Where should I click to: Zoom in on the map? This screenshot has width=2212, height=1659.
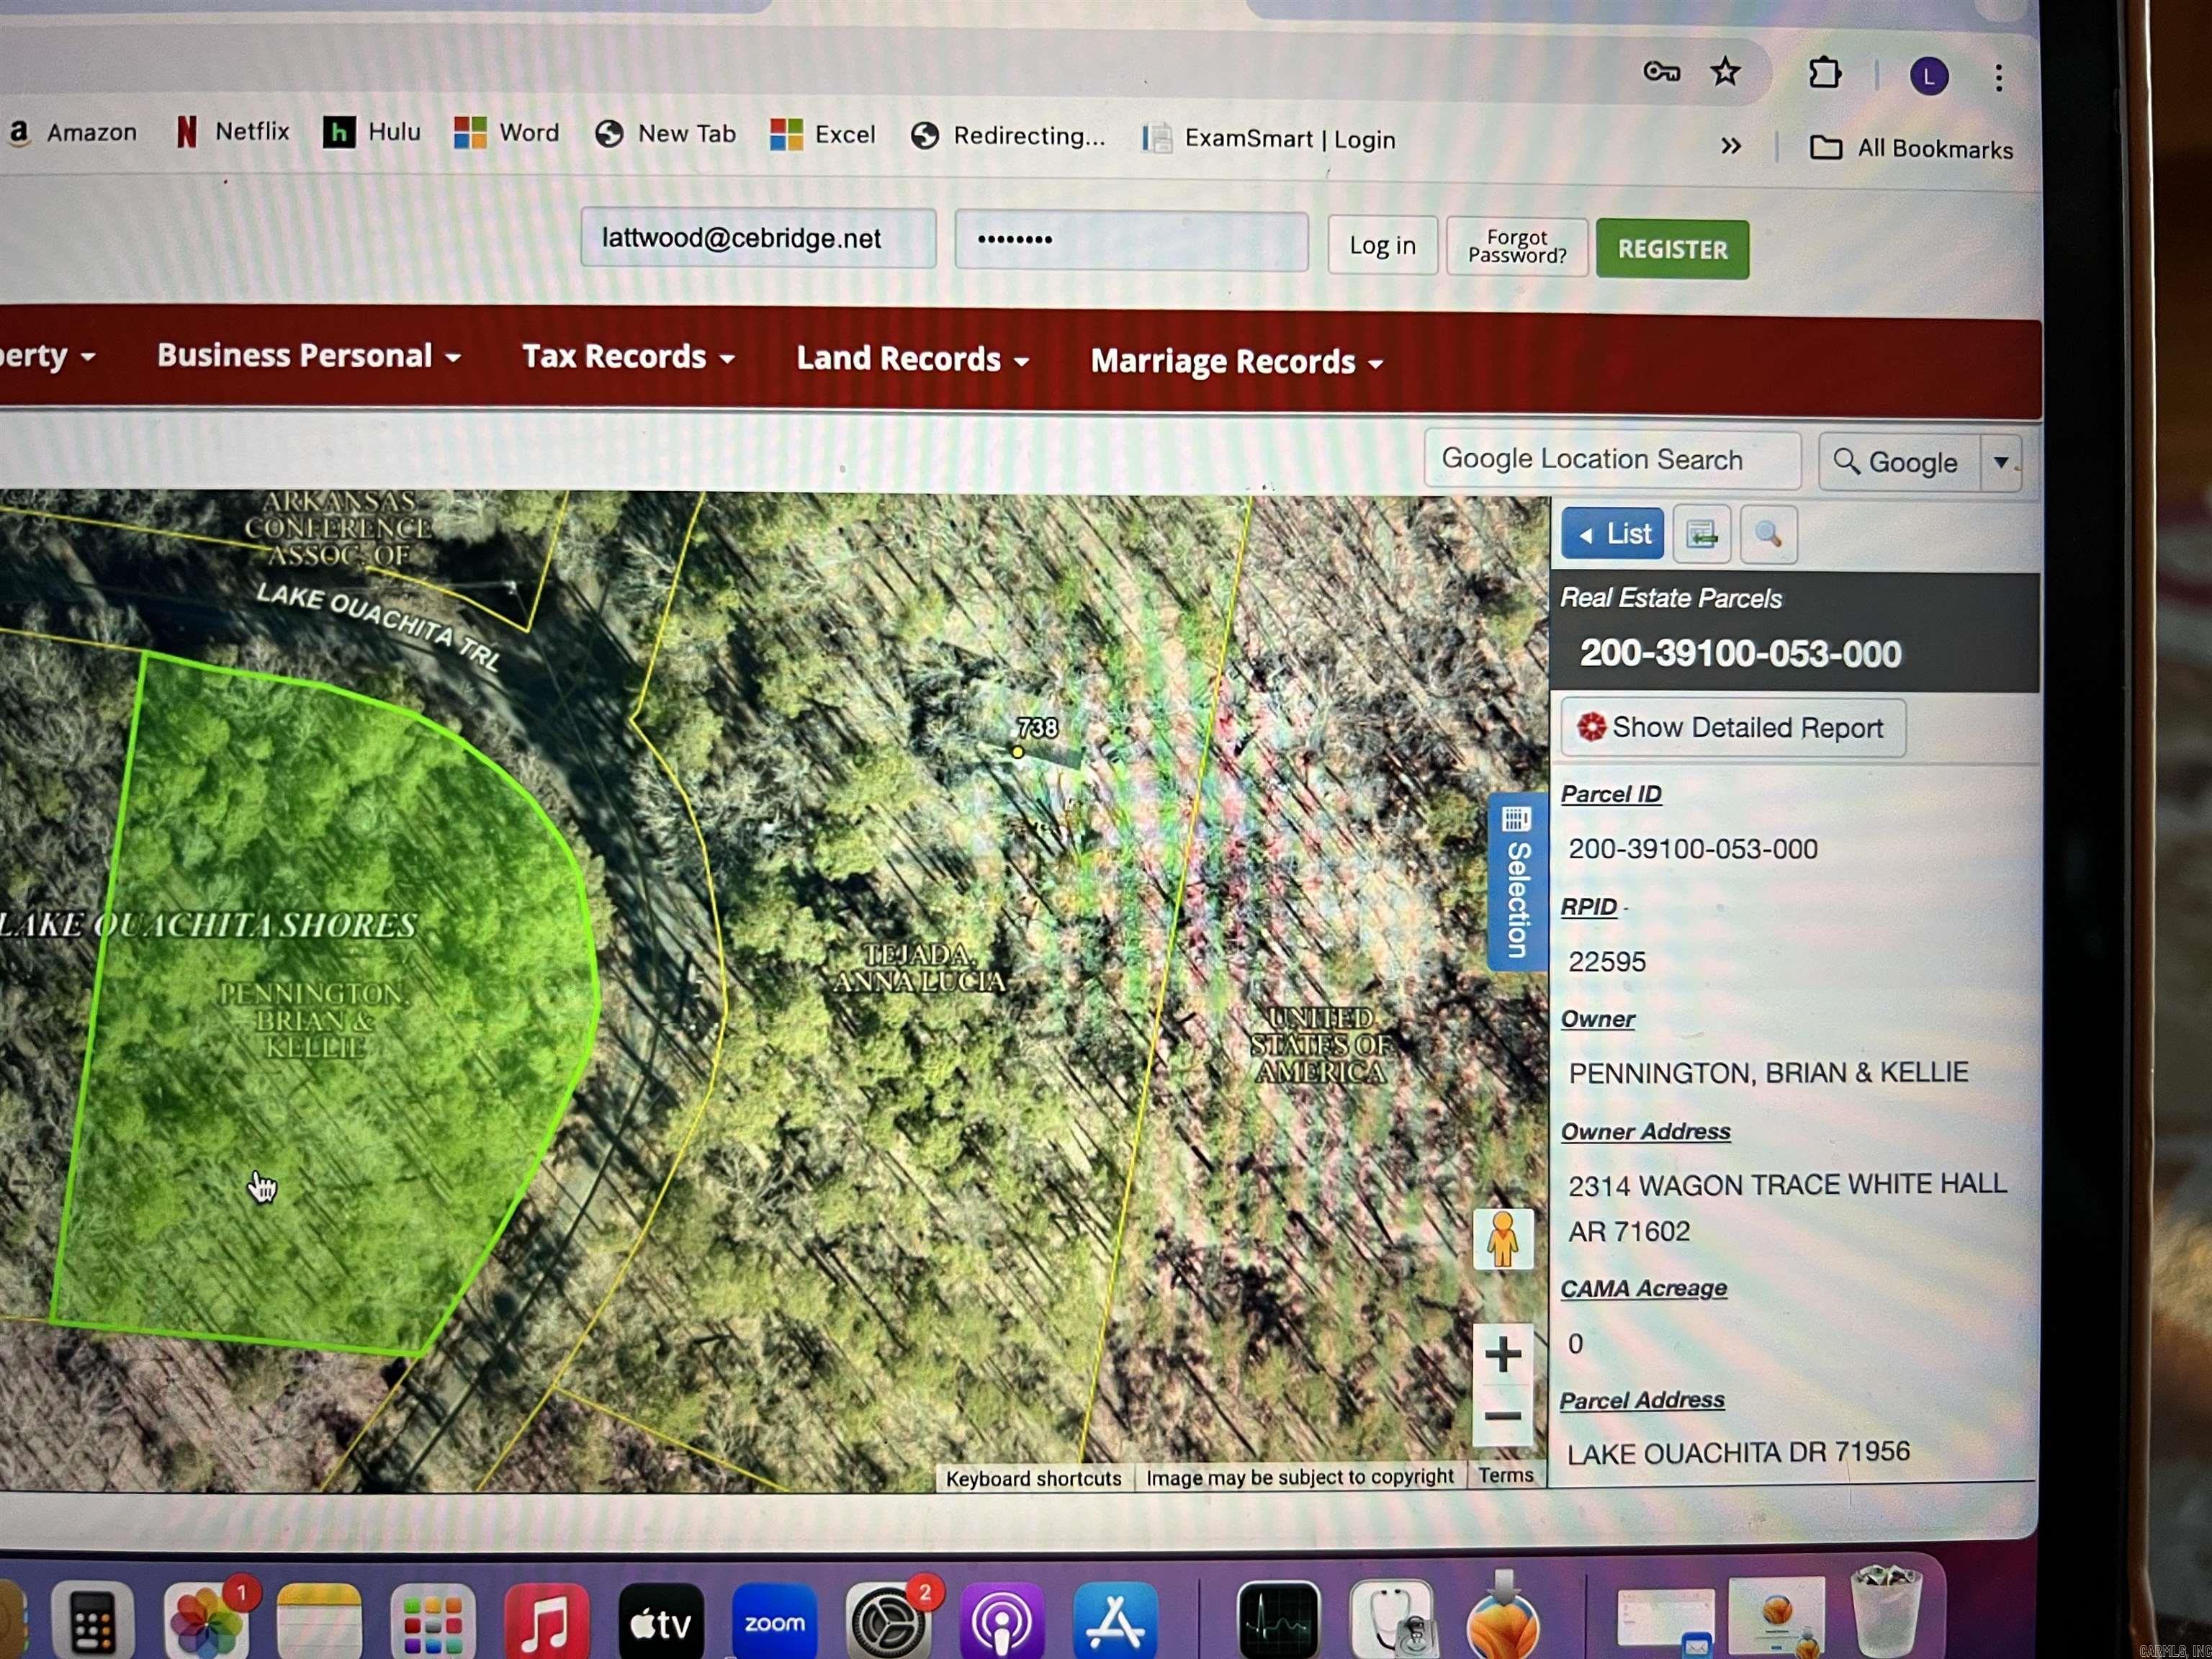1502,1355
